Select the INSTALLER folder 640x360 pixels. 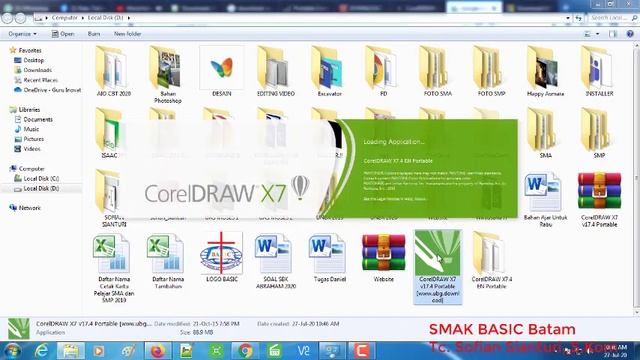[599, 72]
